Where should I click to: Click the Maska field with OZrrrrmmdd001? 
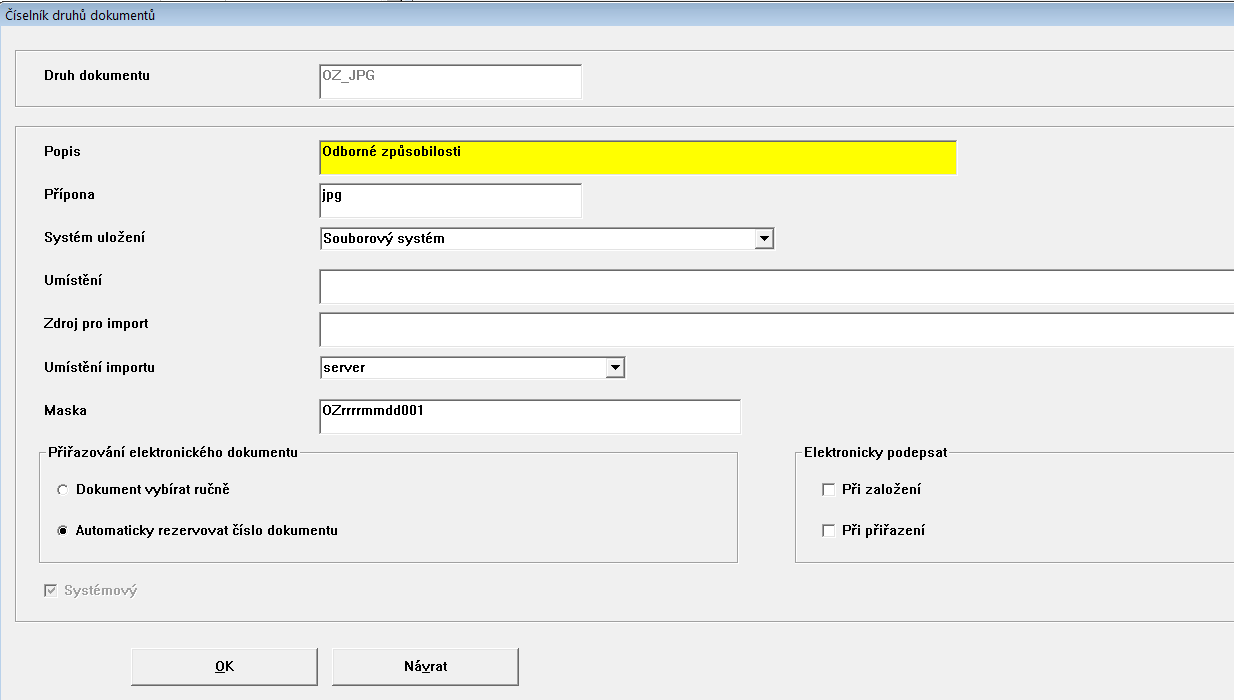529,416
